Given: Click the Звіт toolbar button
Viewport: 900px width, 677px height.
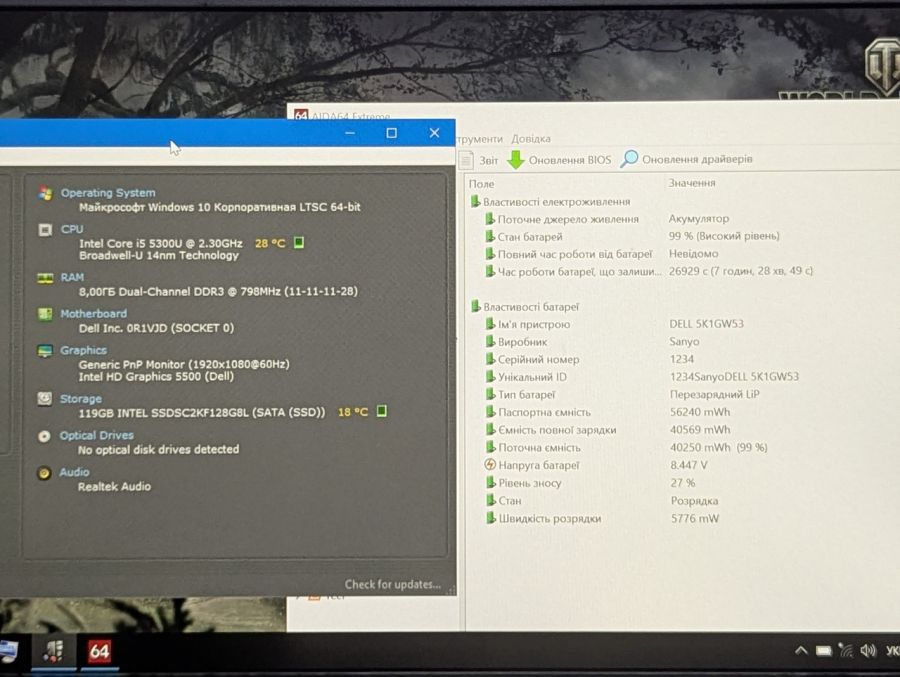Looking at the screenshot, I should (479, 160).
